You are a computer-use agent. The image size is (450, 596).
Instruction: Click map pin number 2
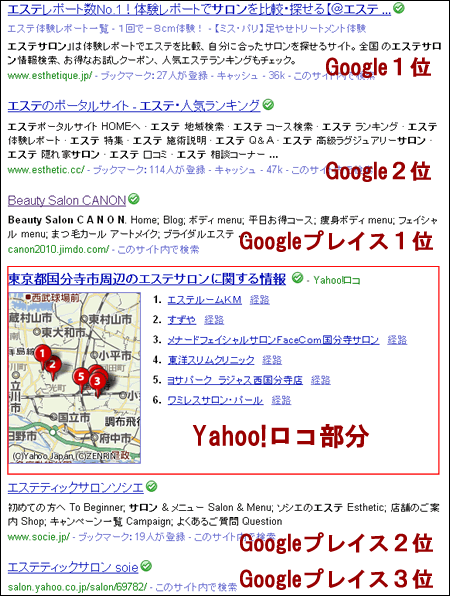coord(53,366)
